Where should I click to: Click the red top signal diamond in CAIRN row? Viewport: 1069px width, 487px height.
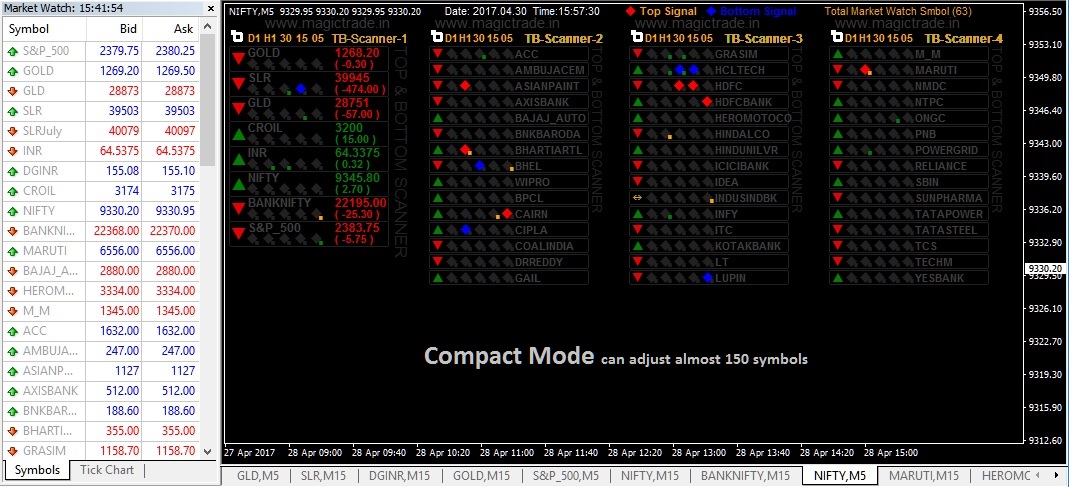tap(507, 213)
